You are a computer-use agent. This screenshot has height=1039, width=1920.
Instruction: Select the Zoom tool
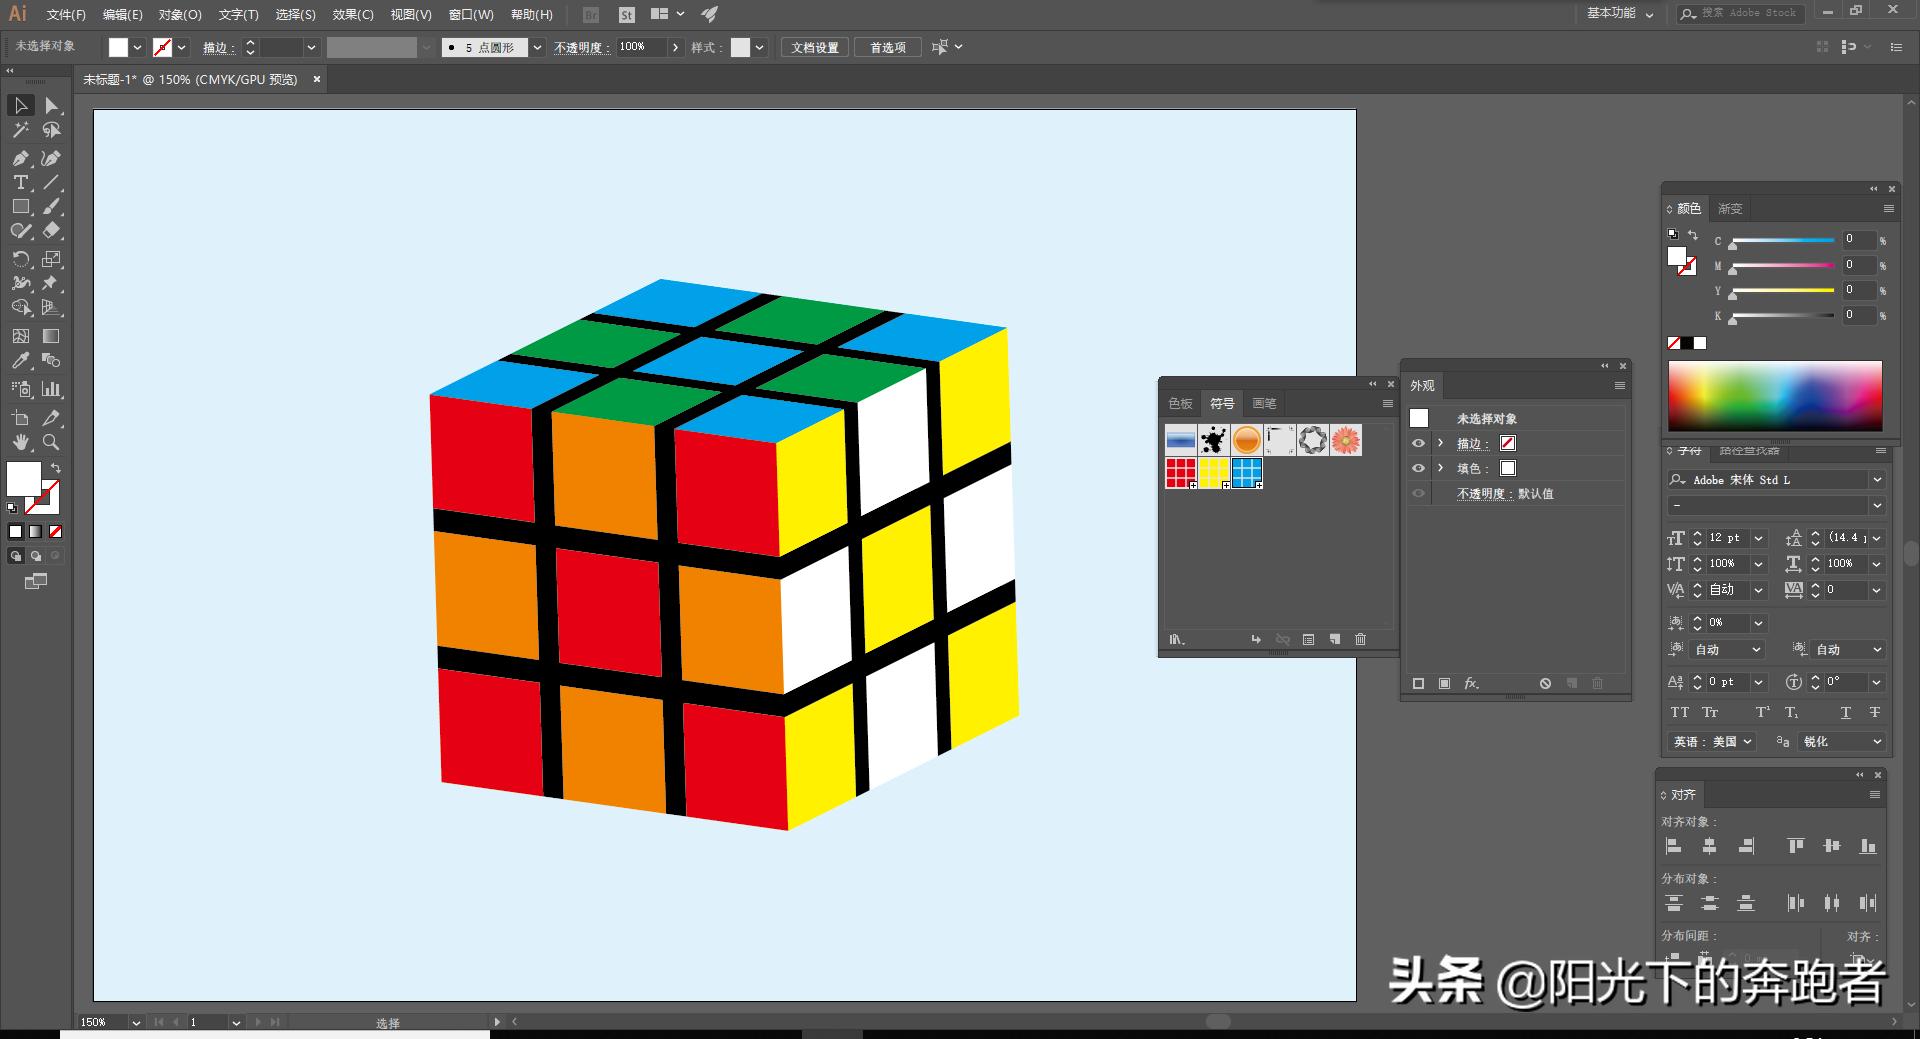pos(51,442)
